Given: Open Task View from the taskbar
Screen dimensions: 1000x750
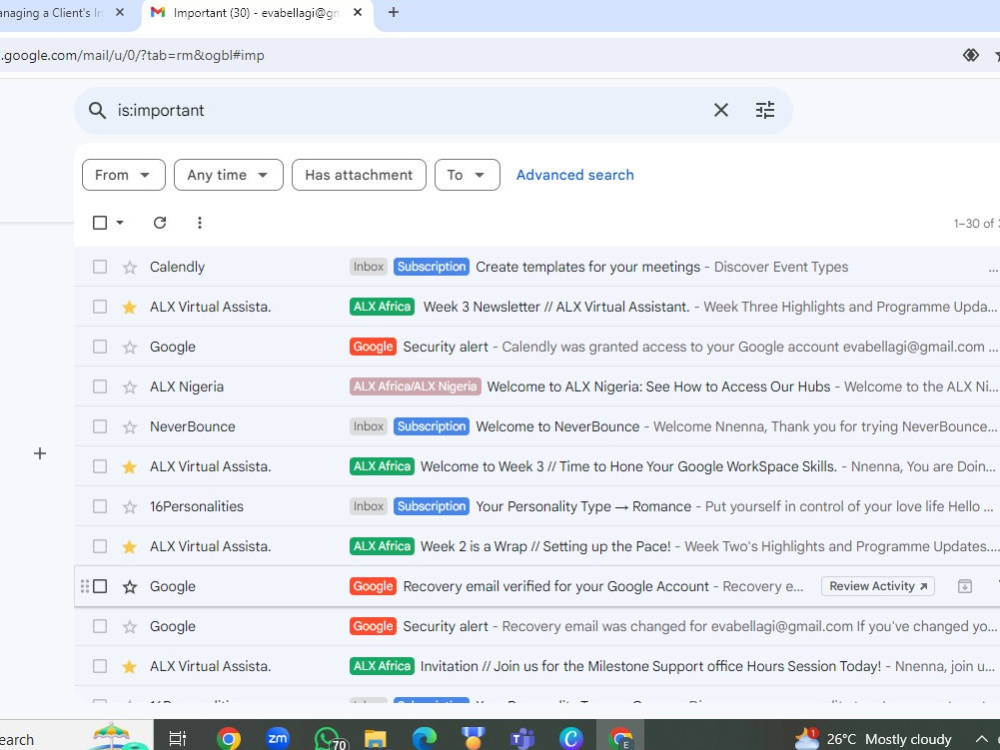Looking at the screenshot, I should [177, 739].
